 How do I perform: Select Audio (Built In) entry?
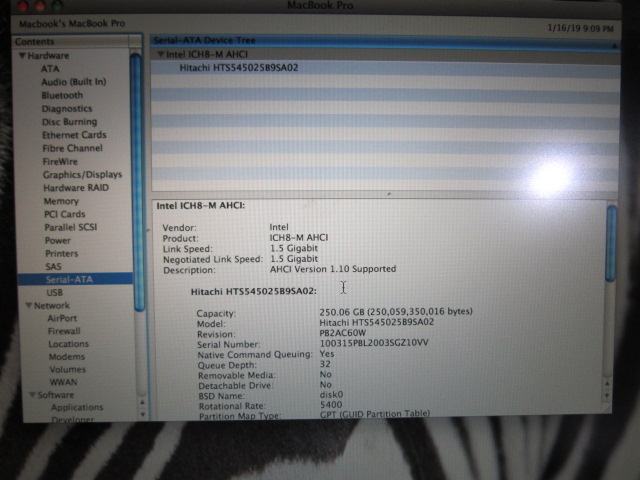coord(73,82)
